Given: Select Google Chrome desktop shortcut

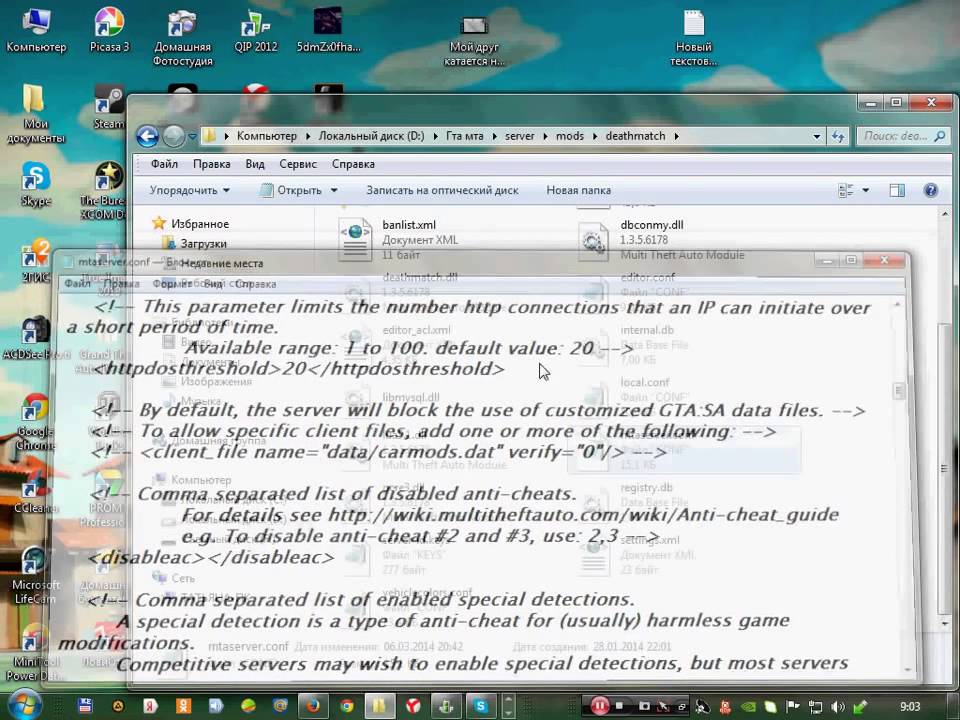Looking at the screenshot, I should [35, 422].
